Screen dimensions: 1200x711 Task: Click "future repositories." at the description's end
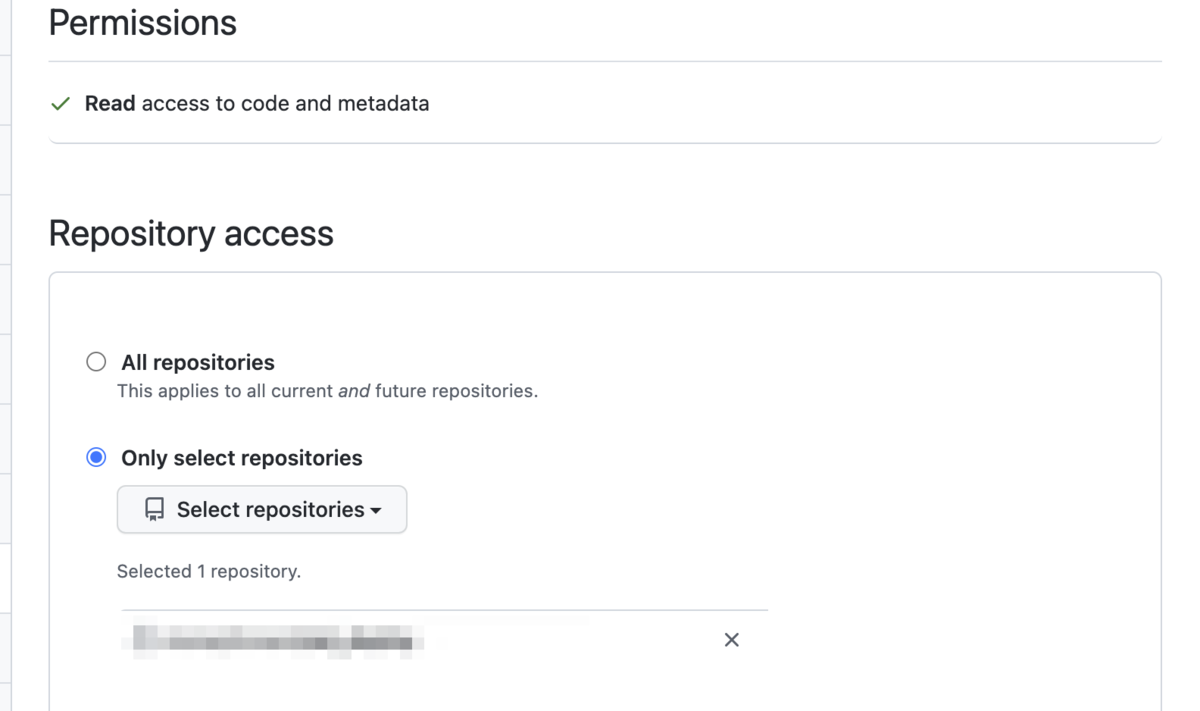click(457, 391)
